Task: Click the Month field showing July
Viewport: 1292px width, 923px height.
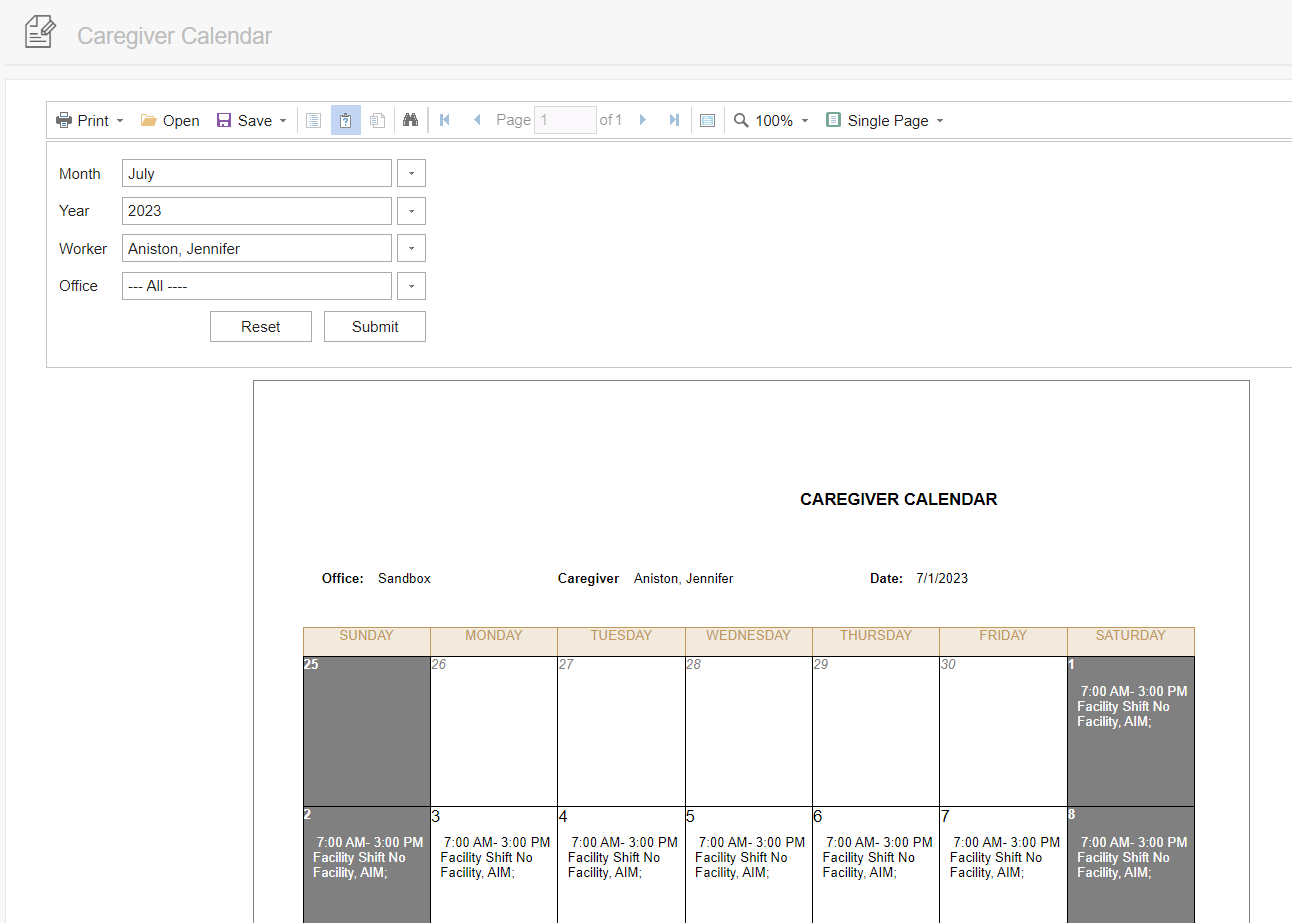Action: point(257,173)
